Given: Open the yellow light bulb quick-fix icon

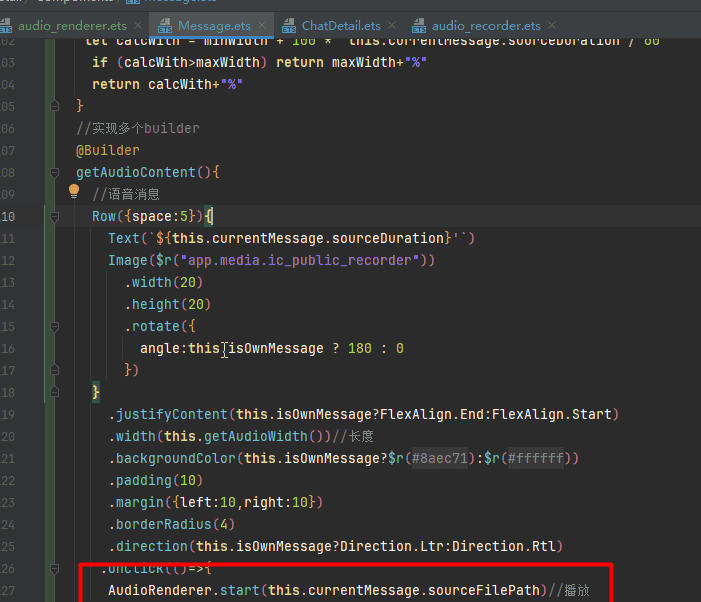Looking at the screenshot, I should pyautogui.click(x=74, y=191).
